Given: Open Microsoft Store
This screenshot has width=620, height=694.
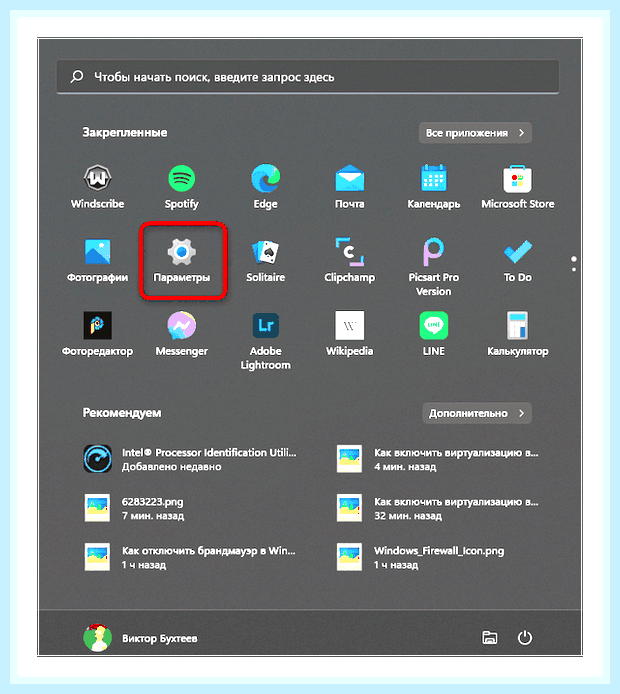Looking at the screenshot, I should 518,187.
